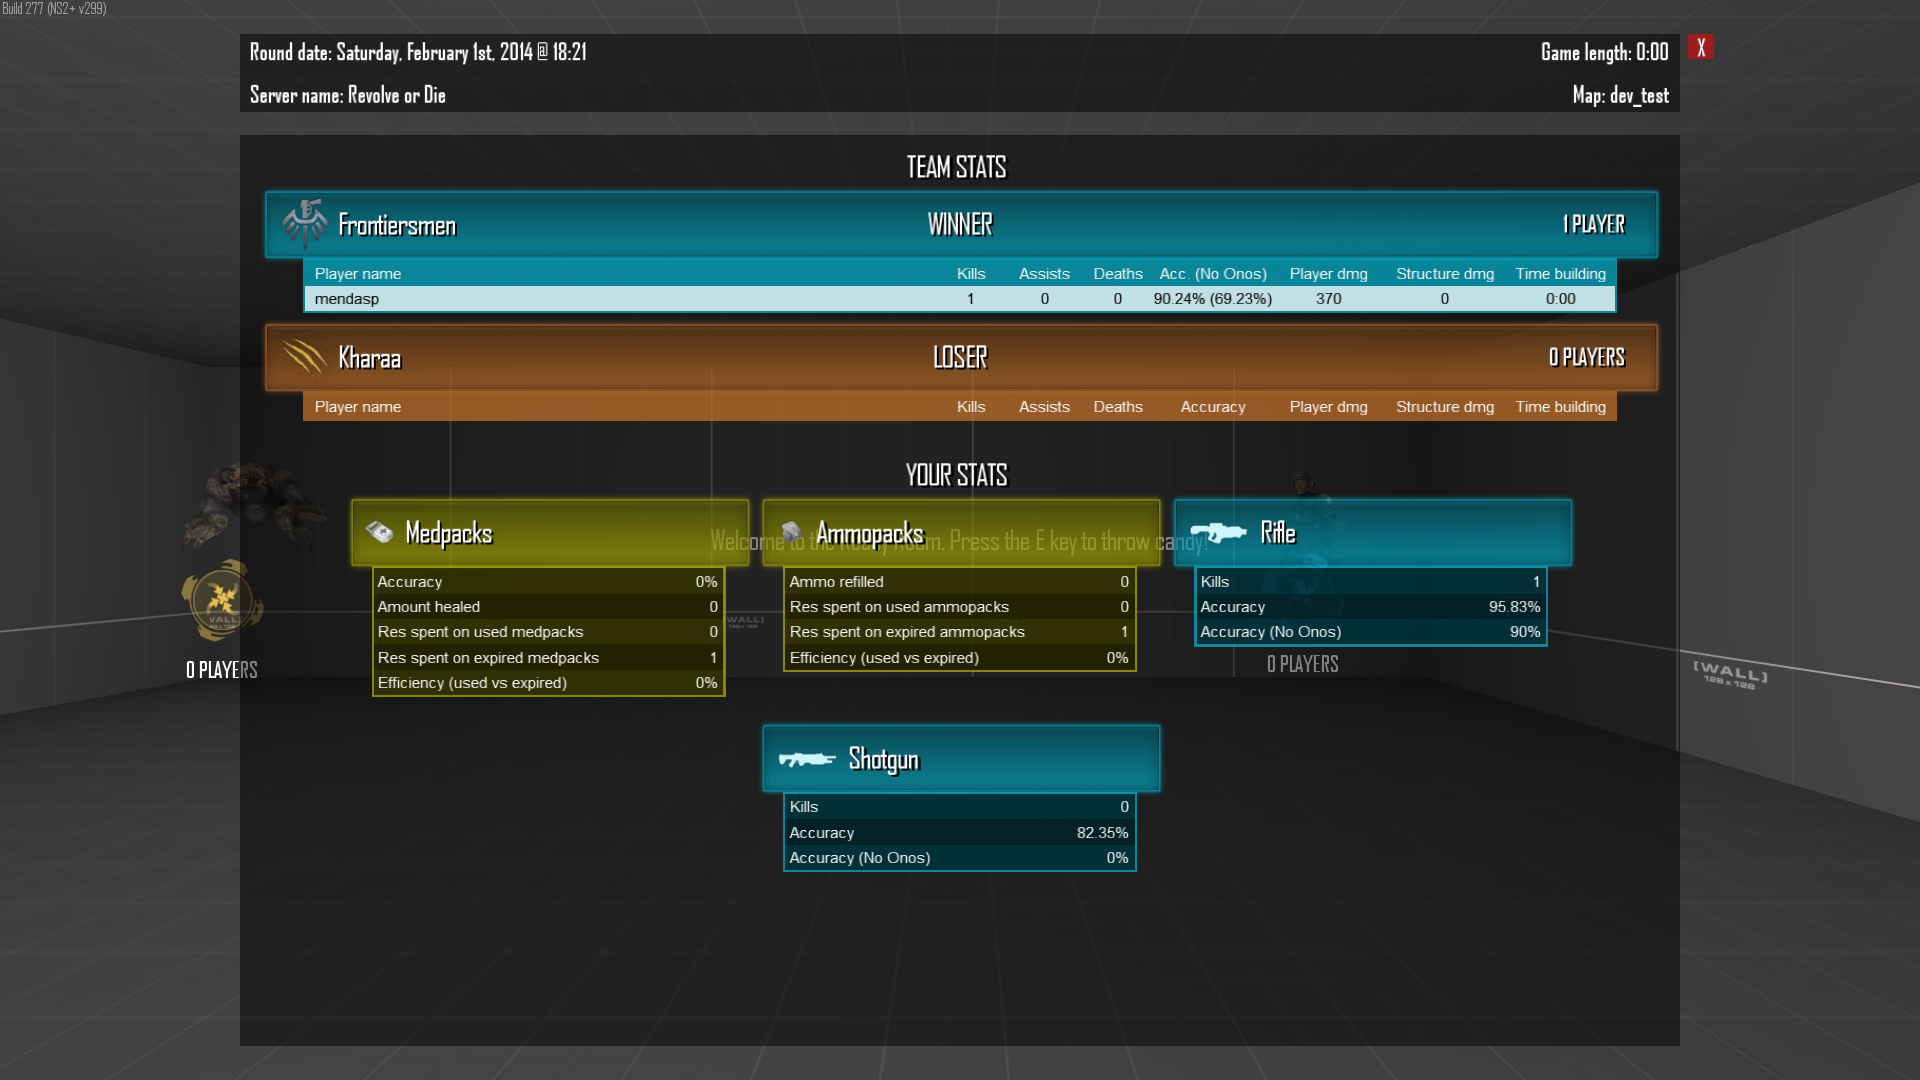Screen dimensions: 1920x1080
Task: Click the Kharaa Accuracy column header
Action: coord(1213,407)
